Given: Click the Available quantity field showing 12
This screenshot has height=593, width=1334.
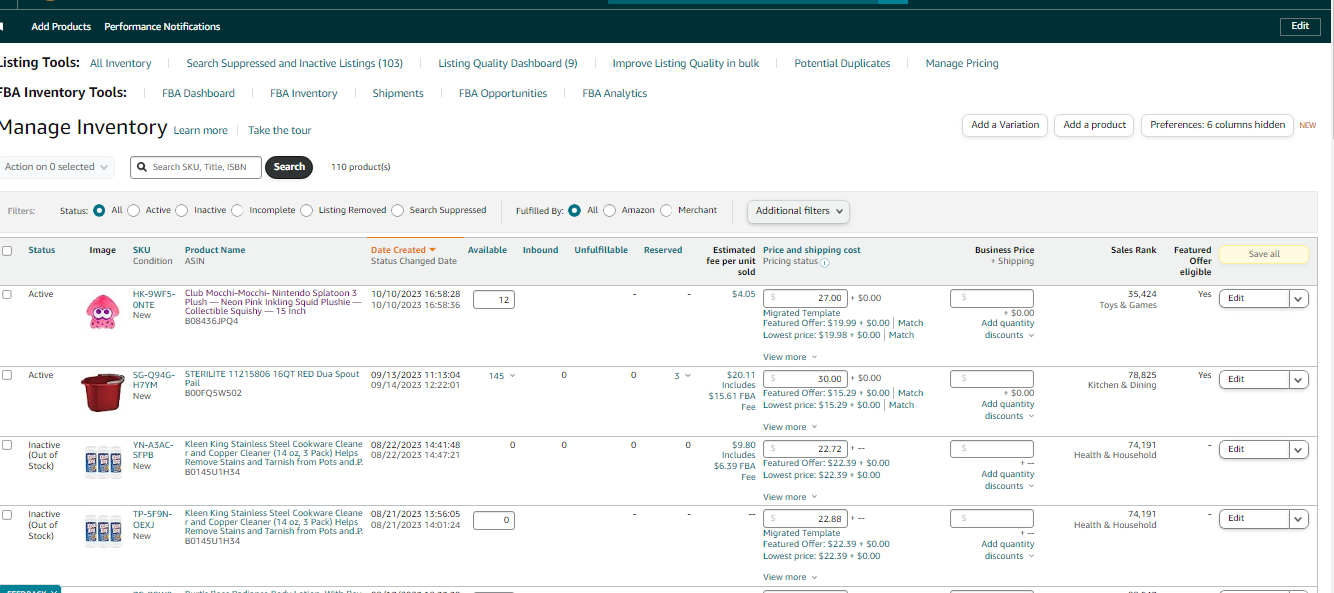Looking at the screenshot, I should [493, 299].
